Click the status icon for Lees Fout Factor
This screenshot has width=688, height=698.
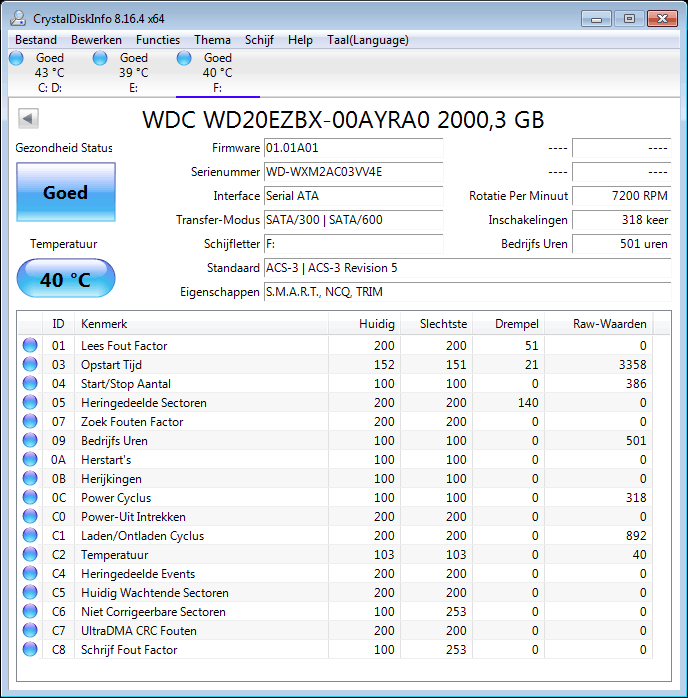click(x=30, y=345)
